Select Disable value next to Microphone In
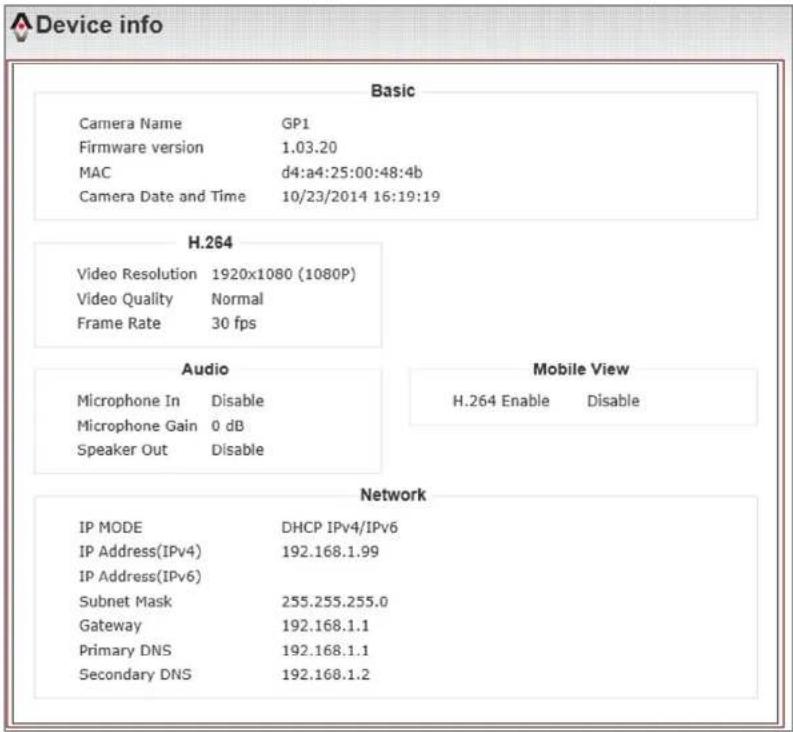793x732 pixels. [x=237, y=401]
